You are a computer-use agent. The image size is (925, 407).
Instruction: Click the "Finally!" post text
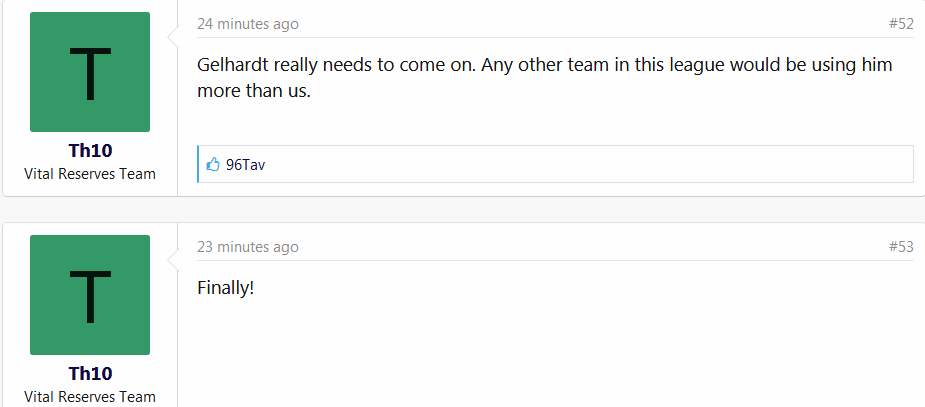pos(226,288)
